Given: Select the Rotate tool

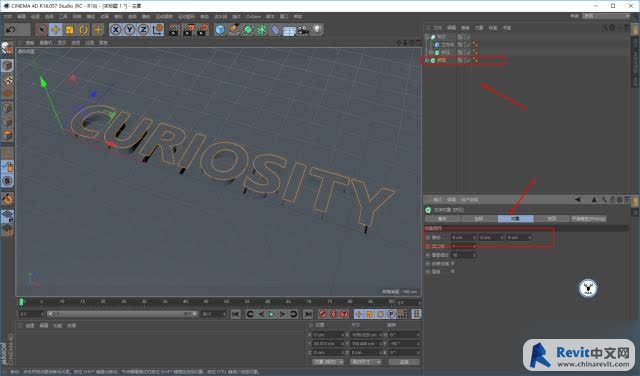Looking at the screenshot, I should (84, 30).
